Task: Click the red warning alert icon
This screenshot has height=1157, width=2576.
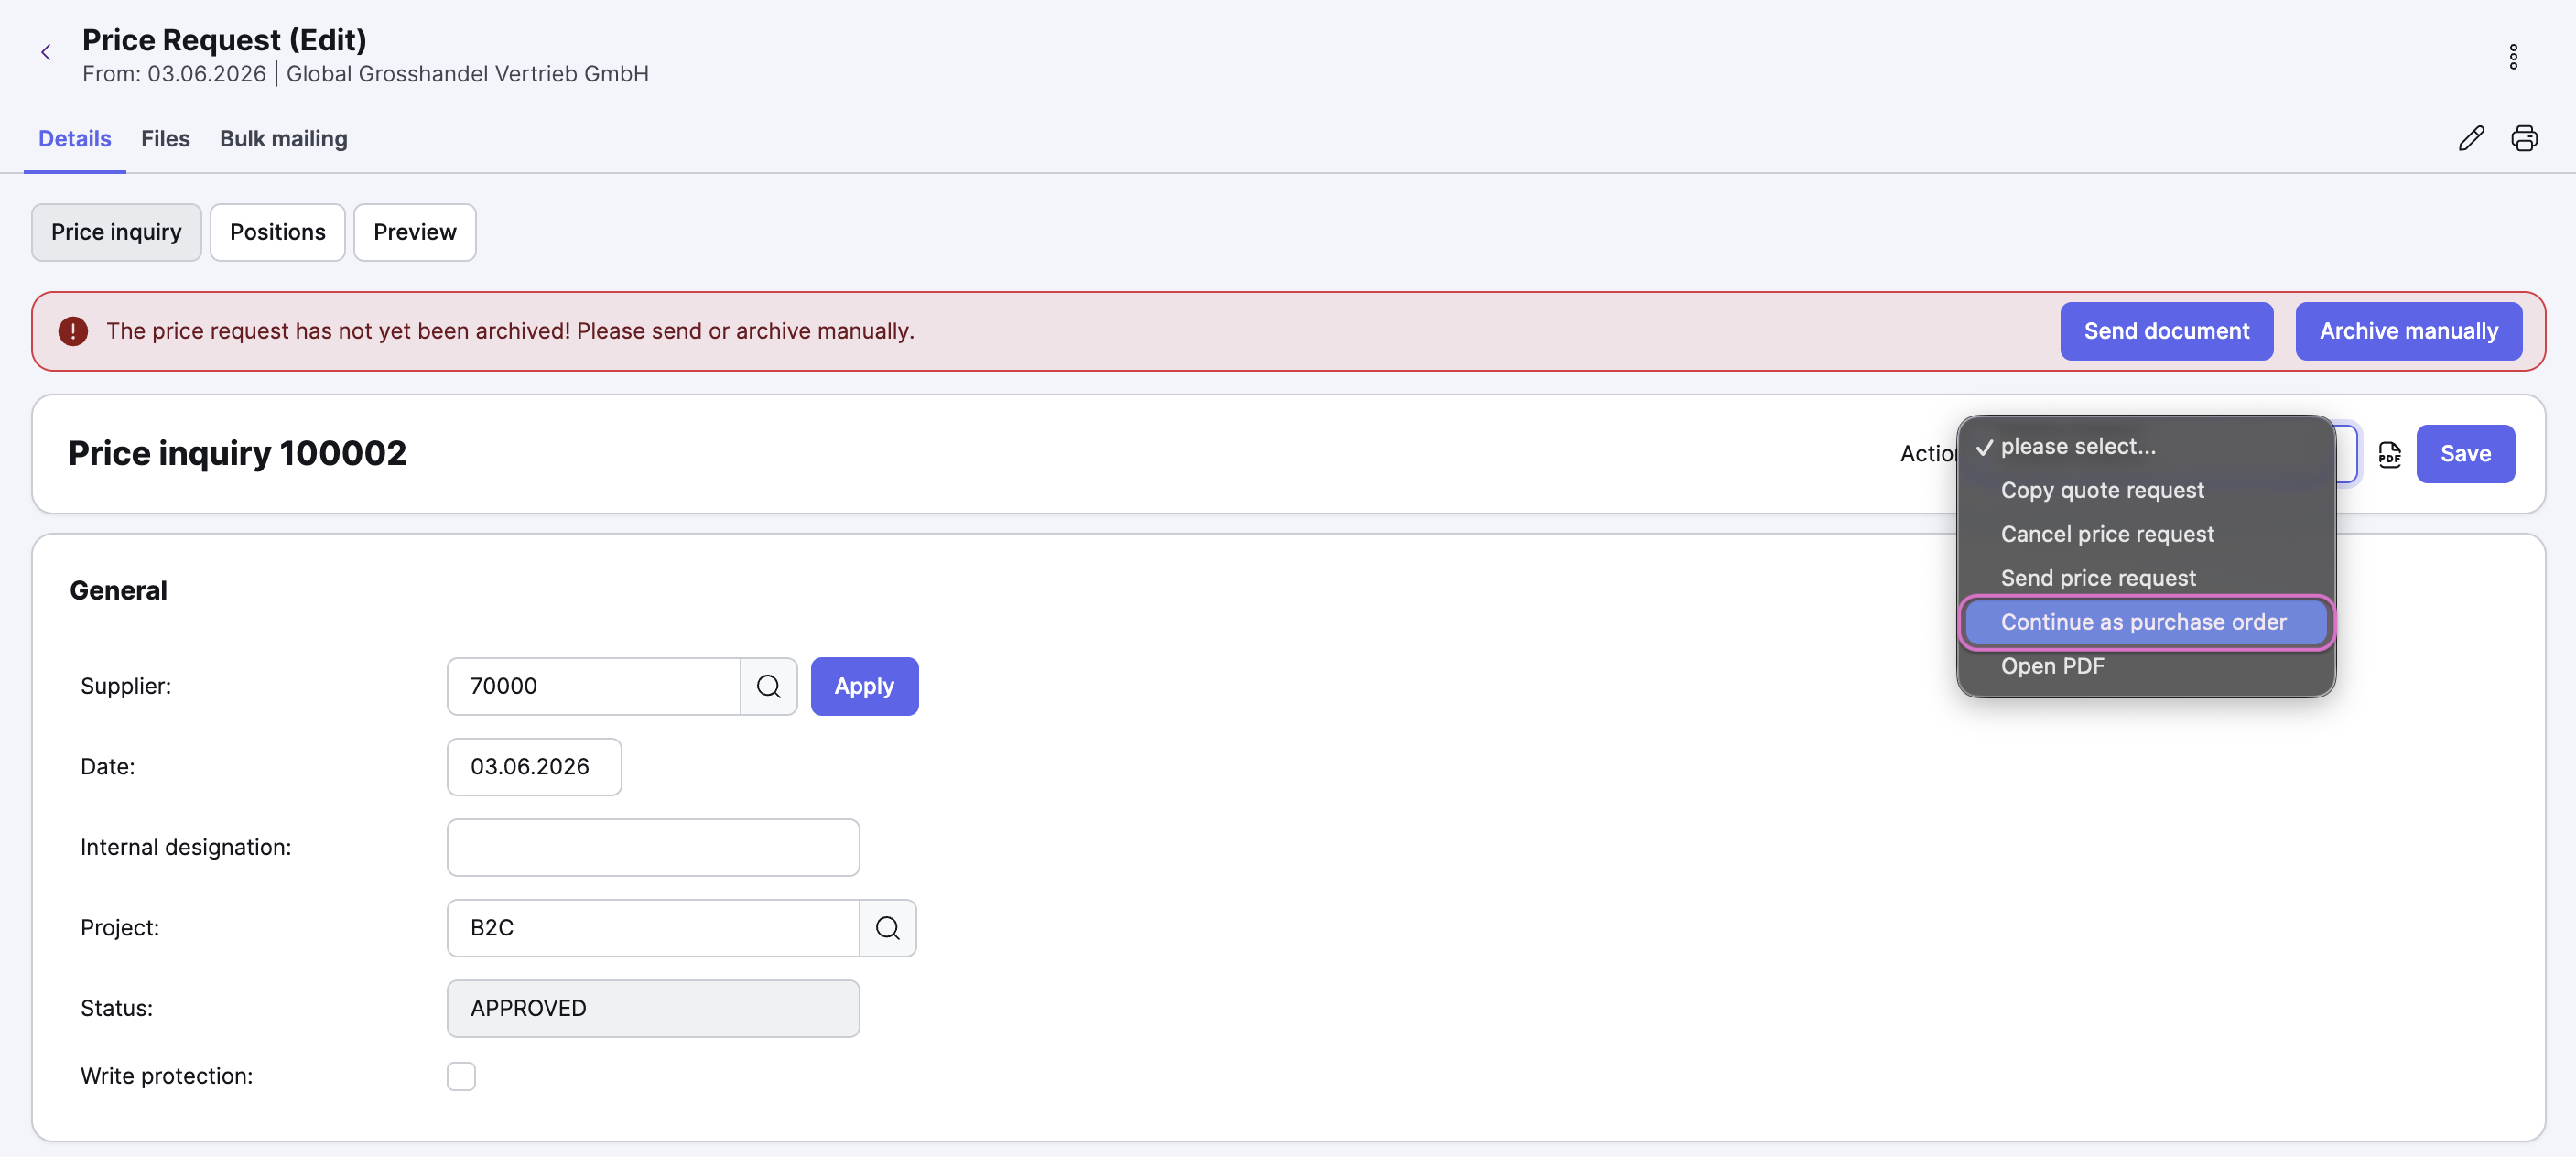Action: (73, 331)
